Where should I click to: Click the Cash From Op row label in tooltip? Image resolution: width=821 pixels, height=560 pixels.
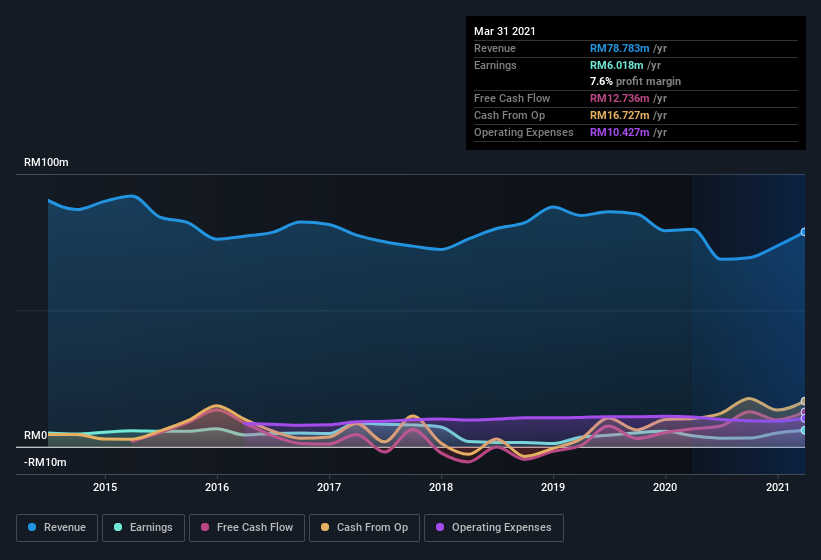pos(509,115)
